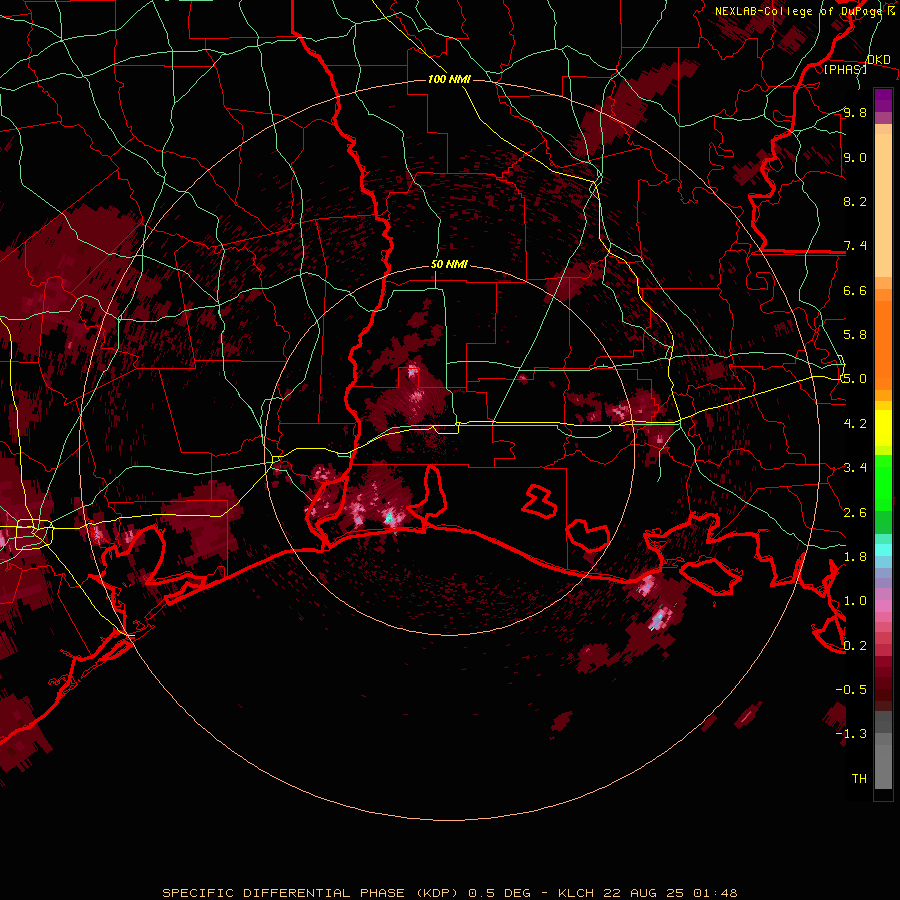This screenshot has width=900, height=900.
Task: Click the 'TH' threshold label on the scale
Action: click(x=859, y=779)
